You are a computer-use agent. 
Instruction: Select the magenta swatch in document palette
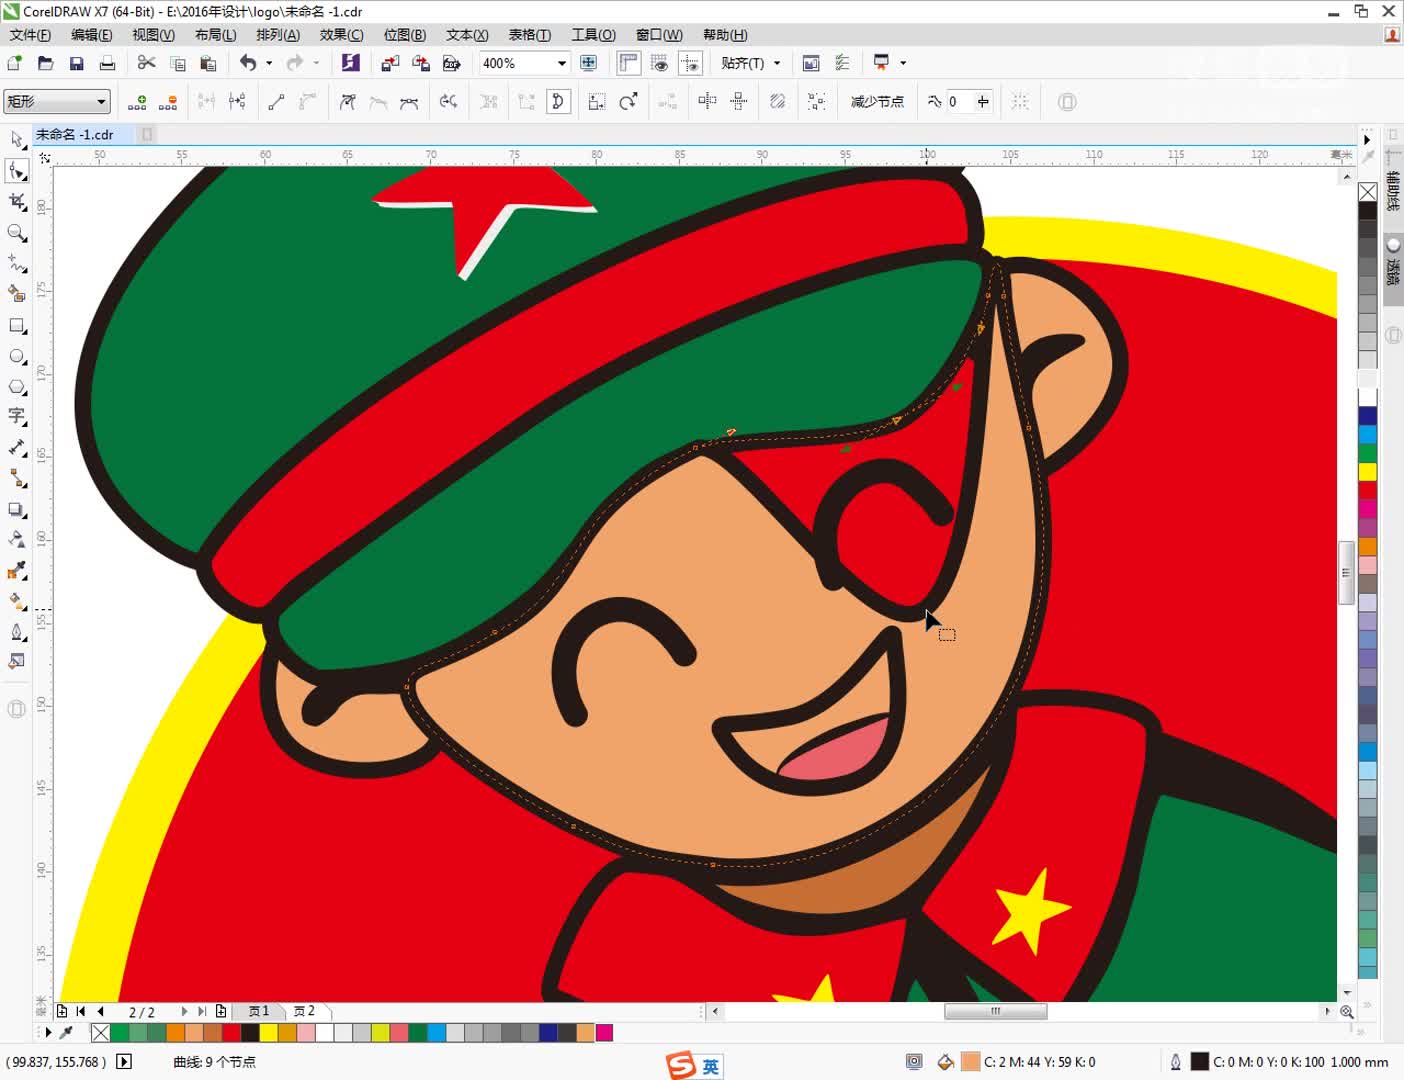pyautogui.click(x=604, y=1033)
